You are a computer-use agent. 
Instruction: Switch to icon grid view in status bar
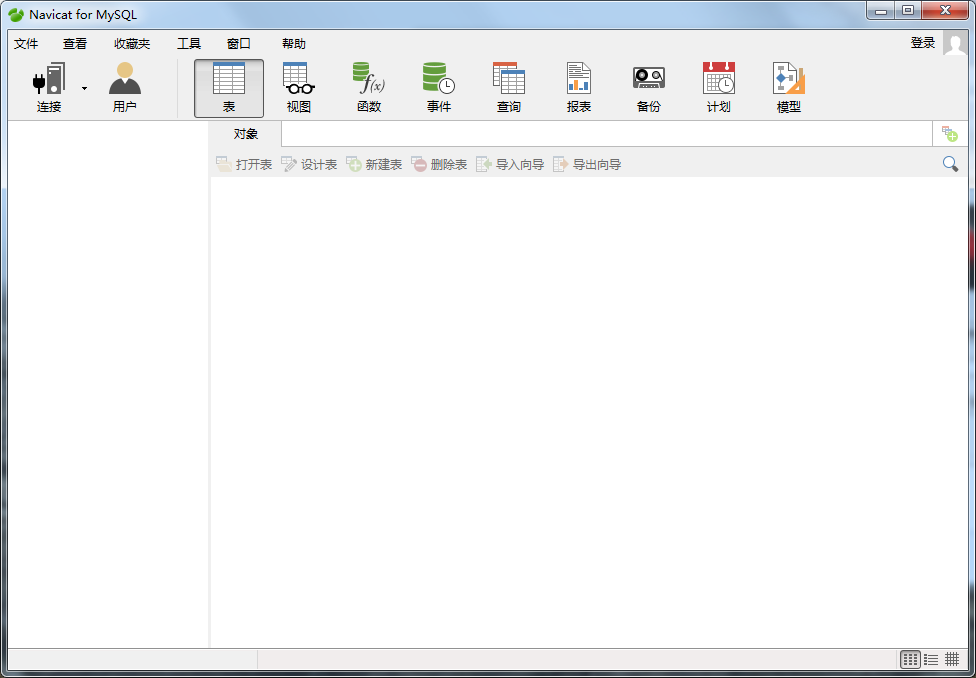tap(911, 659)
